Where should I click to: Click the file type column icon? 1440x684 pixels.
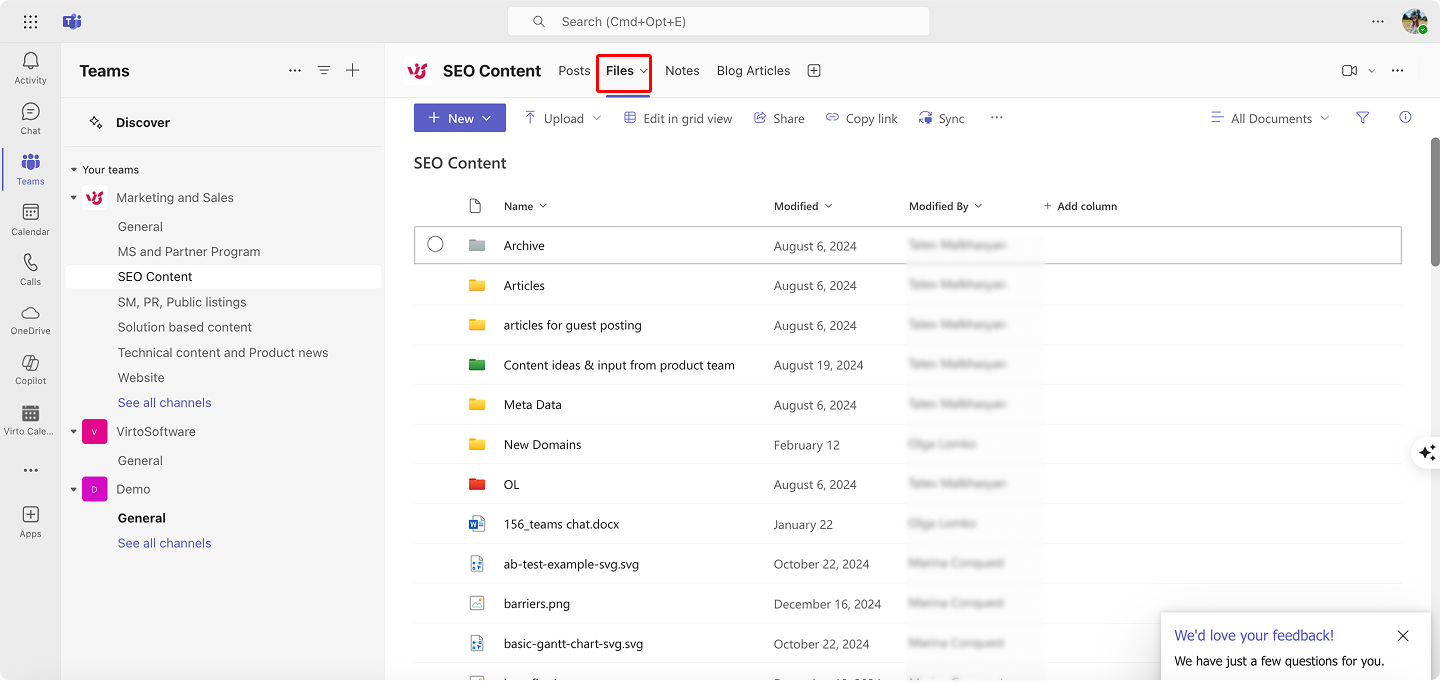[x=475, y=206]
